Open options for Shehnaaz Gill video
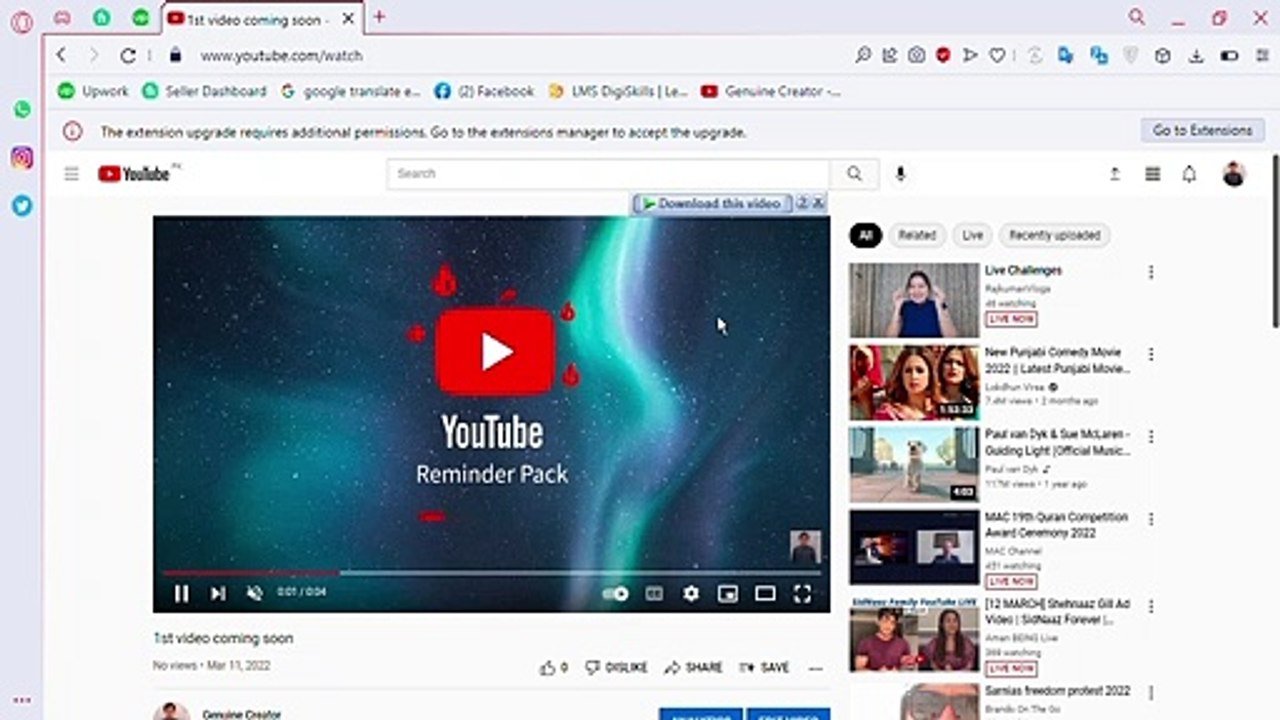This screenshot has width=1280, height=720. coord(1151,606)
